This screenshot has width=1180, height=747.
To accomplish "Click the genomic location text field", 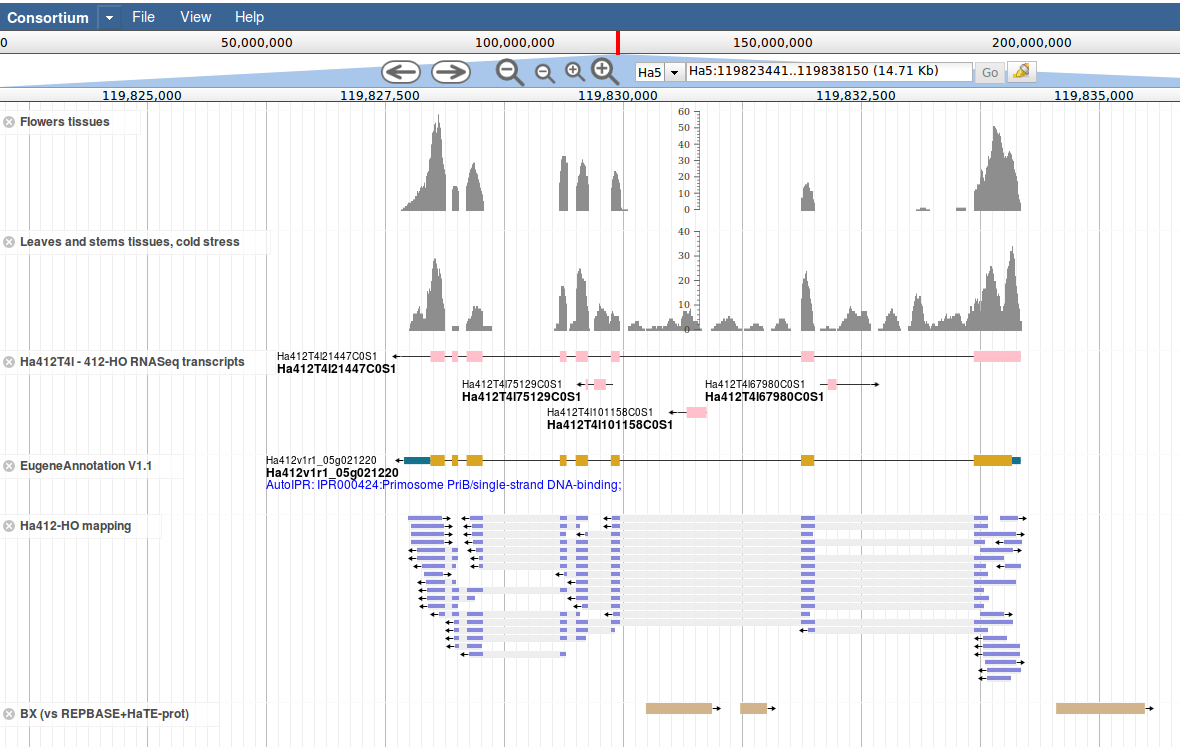I will pos(828,72).
